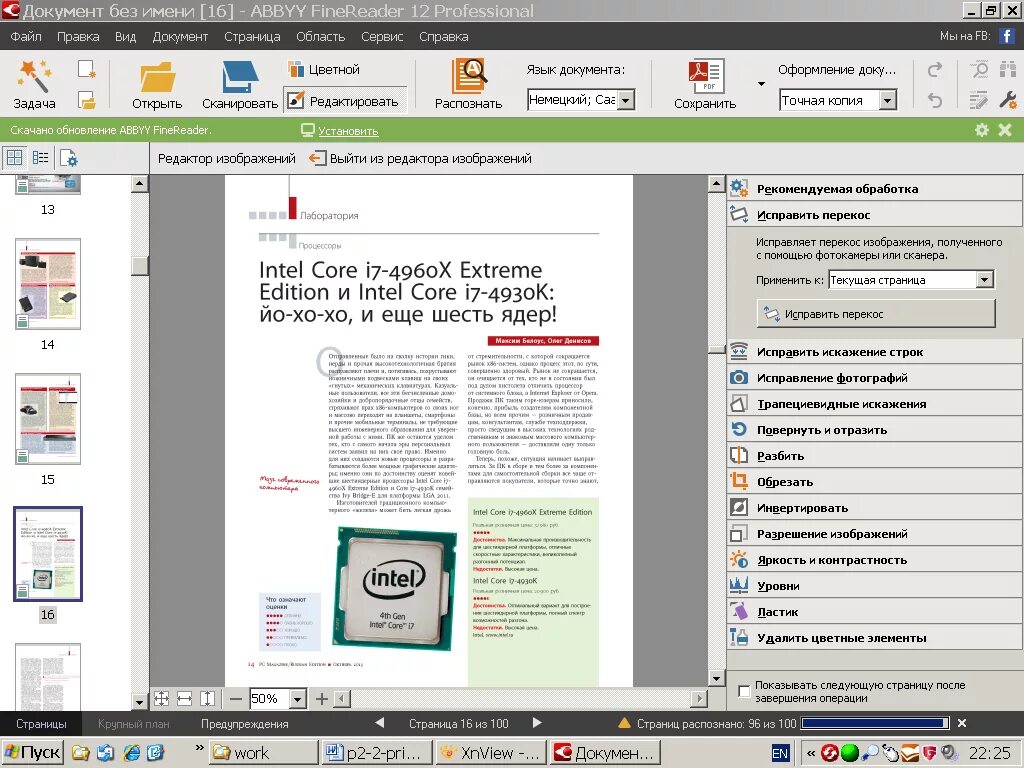This screenshot has width=1024, height=768.
Task: Open Применить к Текущая страница dropdown
Action: 985,280
